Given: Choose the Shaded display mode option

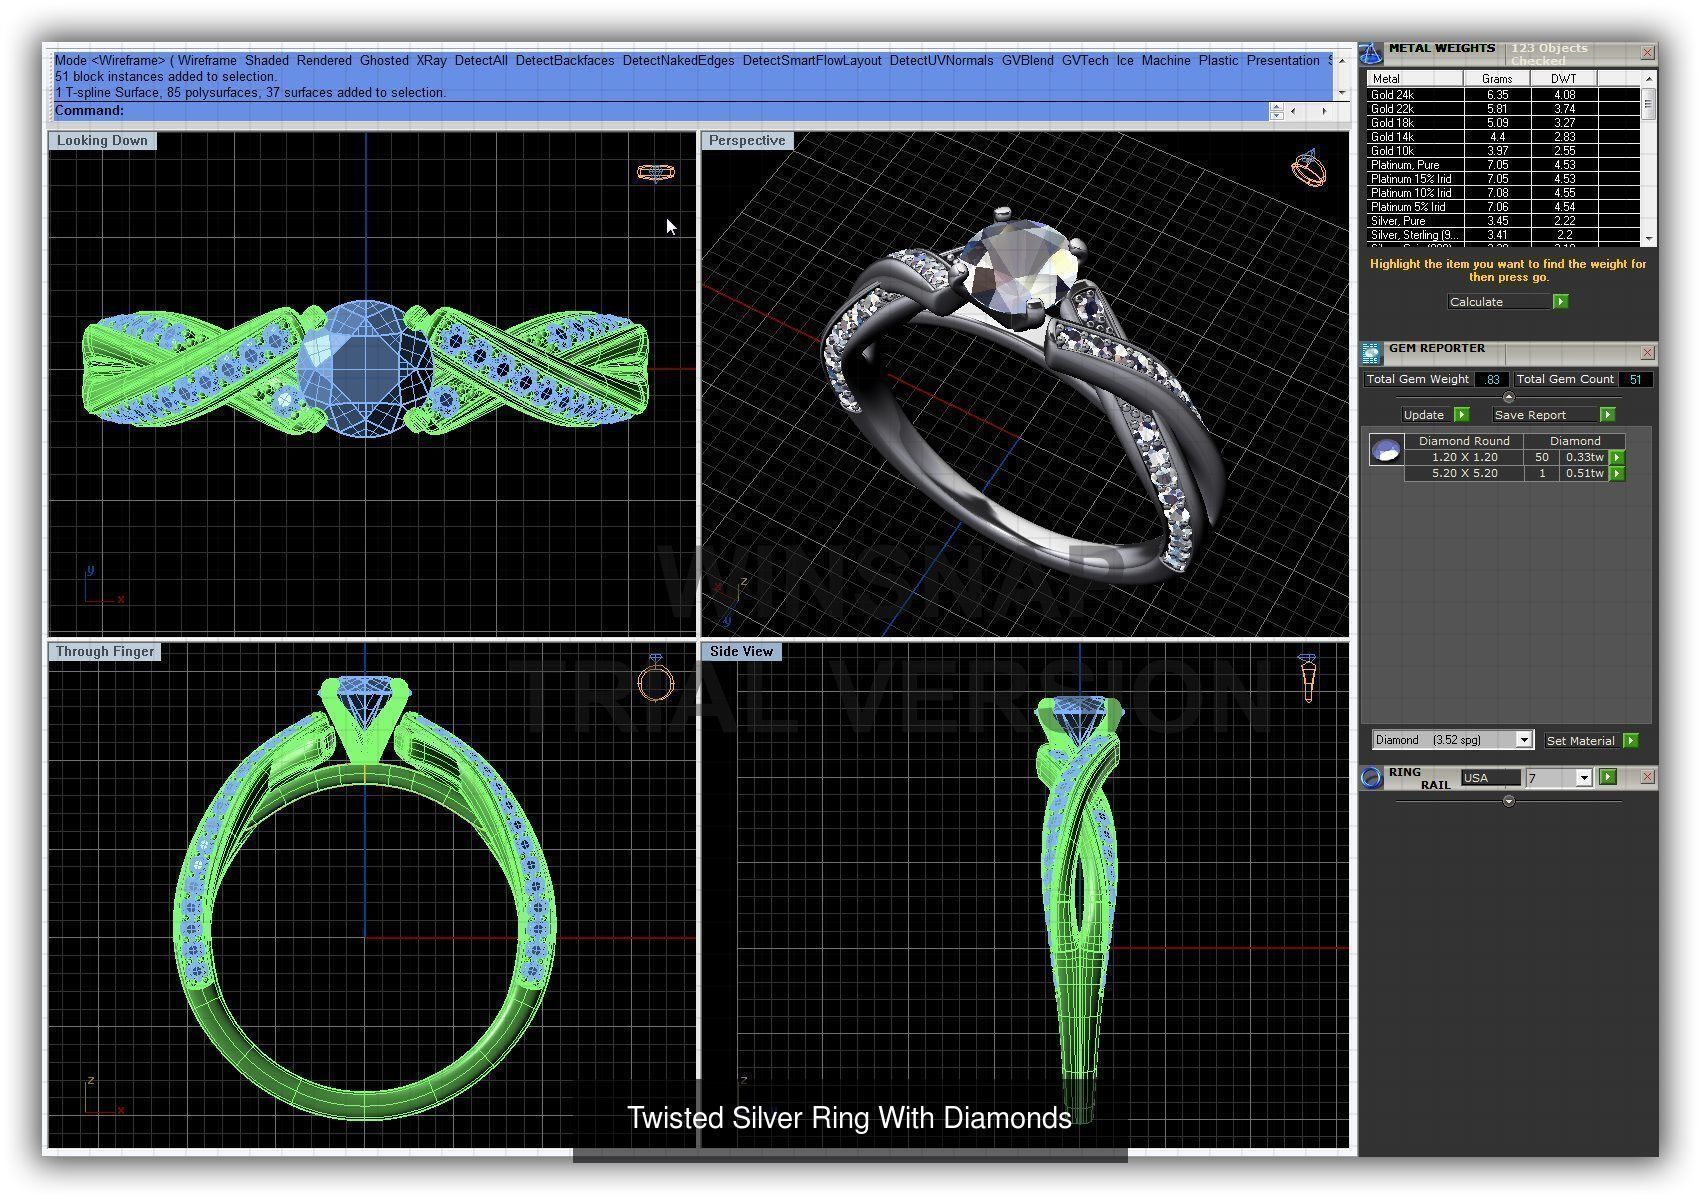Looking at the screenshot, I should (x=267, y=61).
